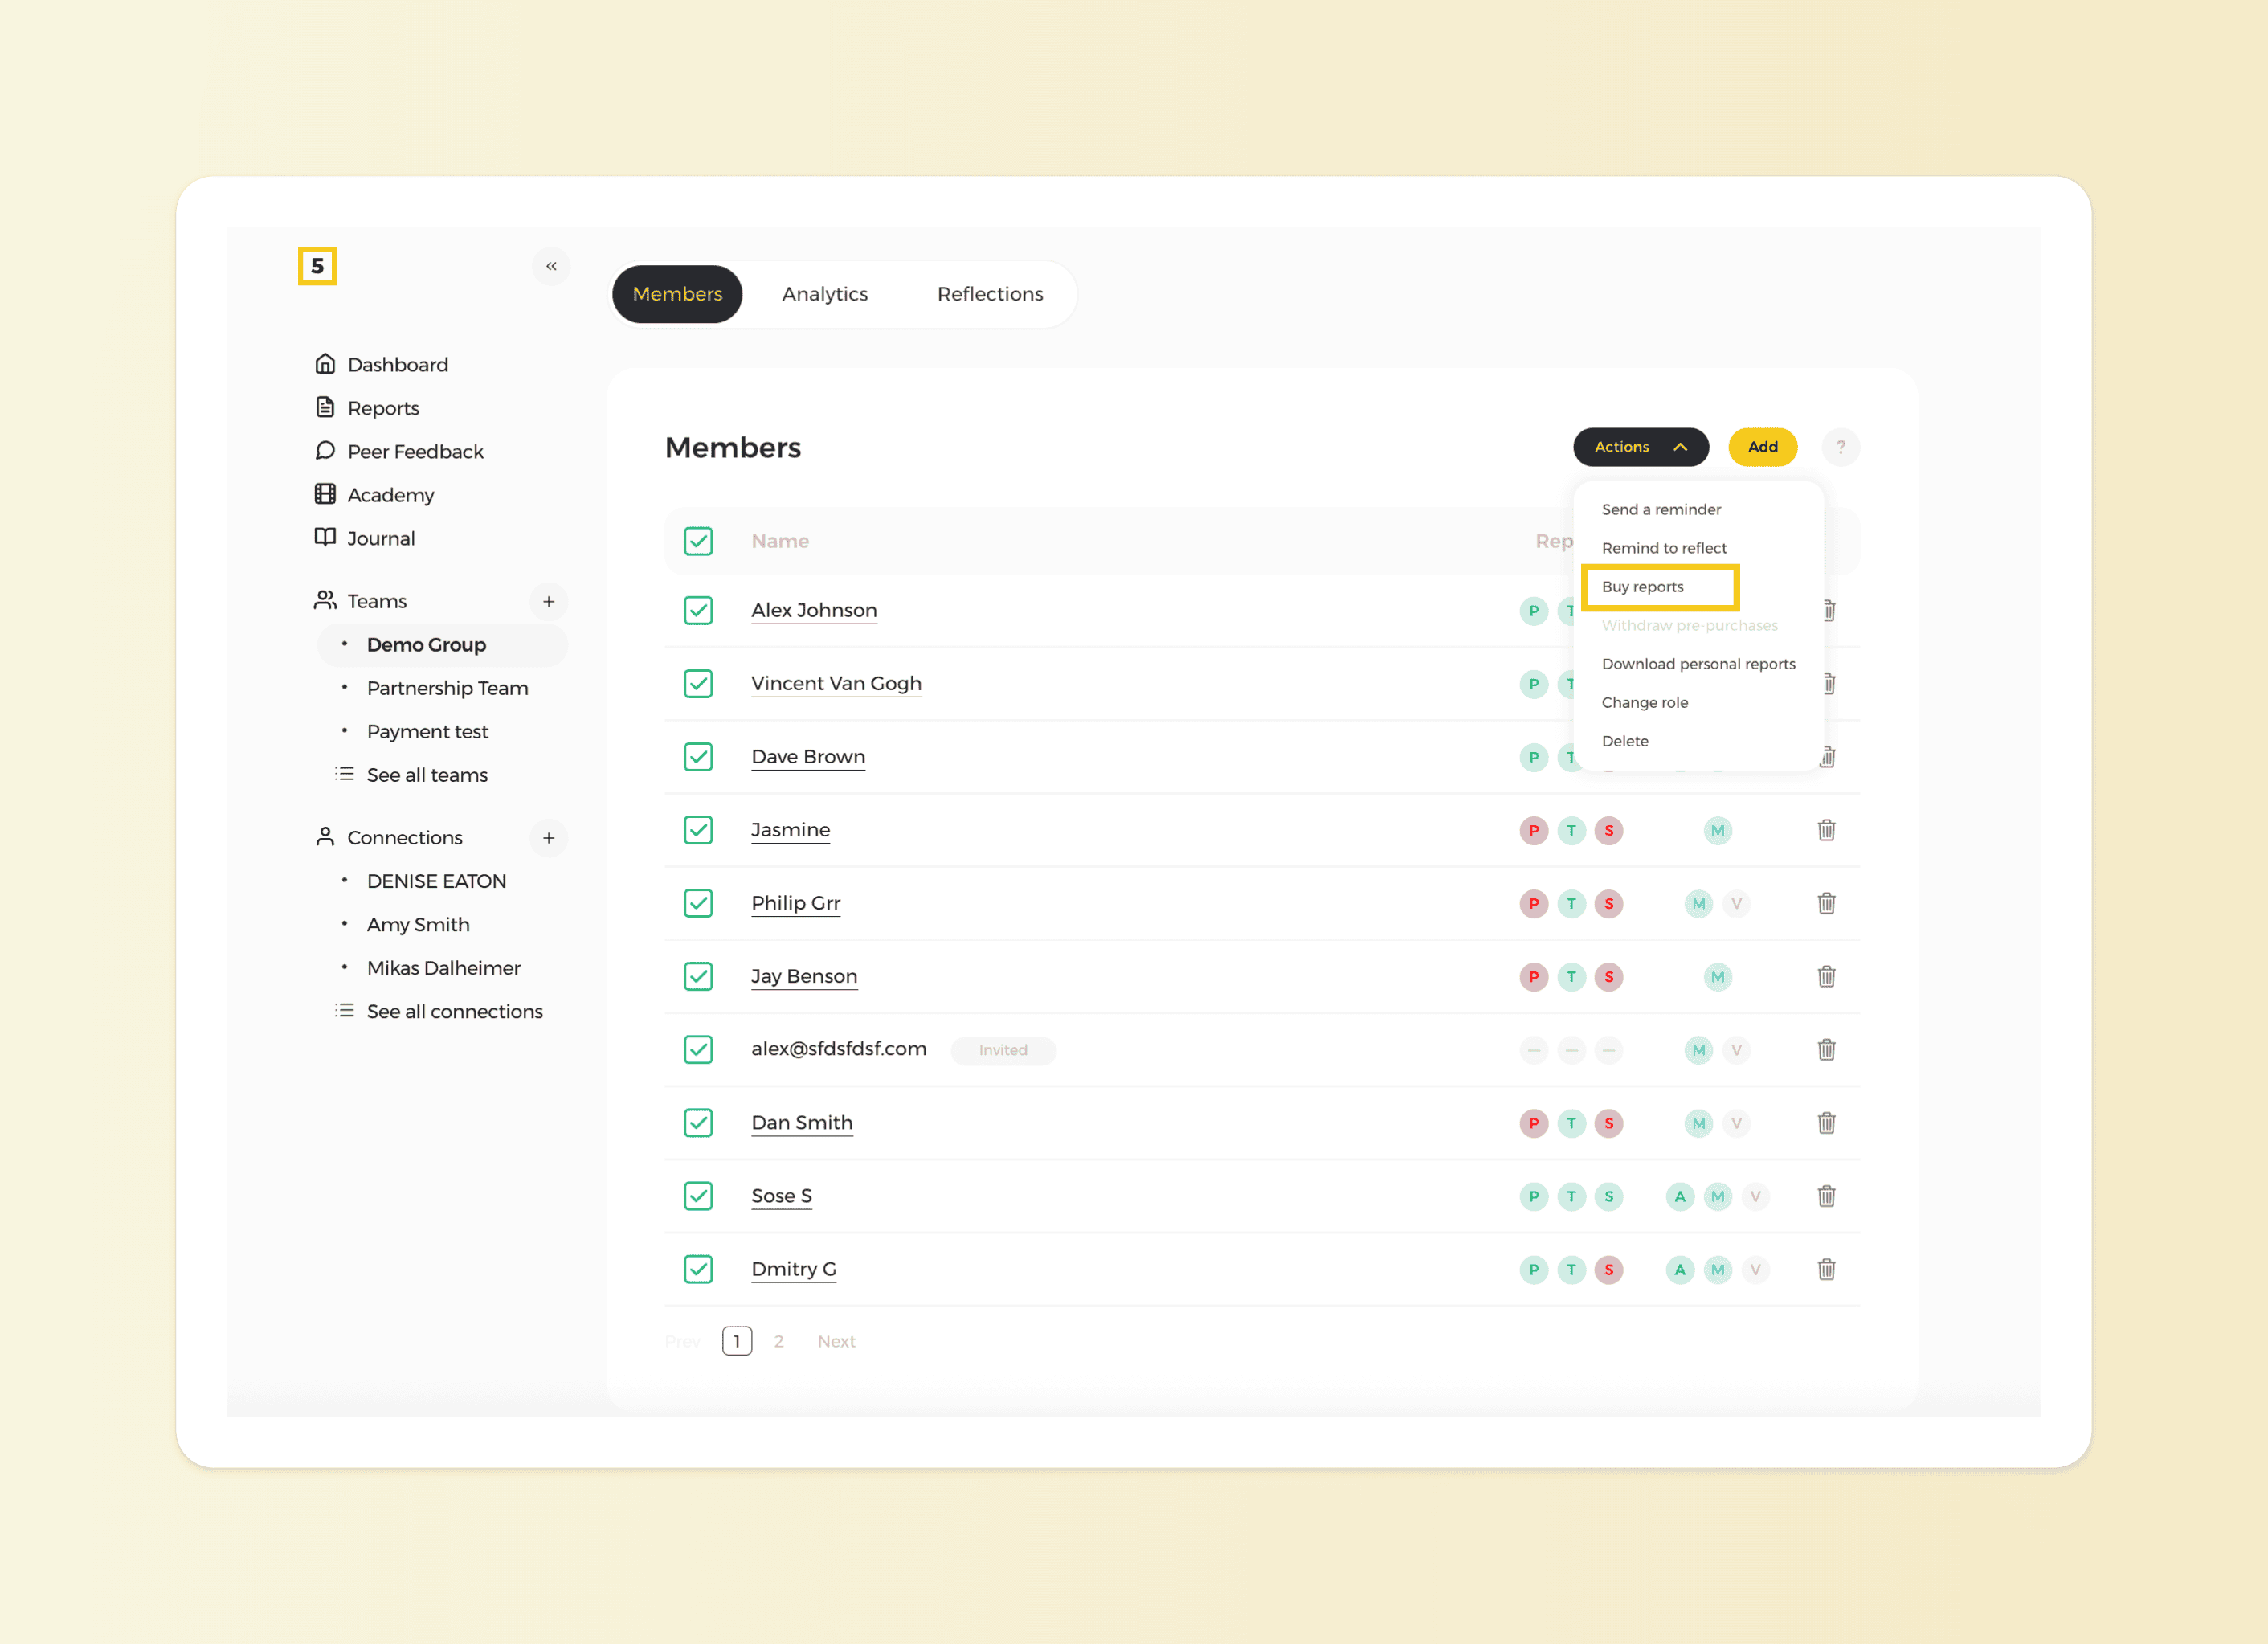The height and width of the screenshot is (1644, 2268).
Task: Switch to the Analytics tab
Action: click(825, 294)
